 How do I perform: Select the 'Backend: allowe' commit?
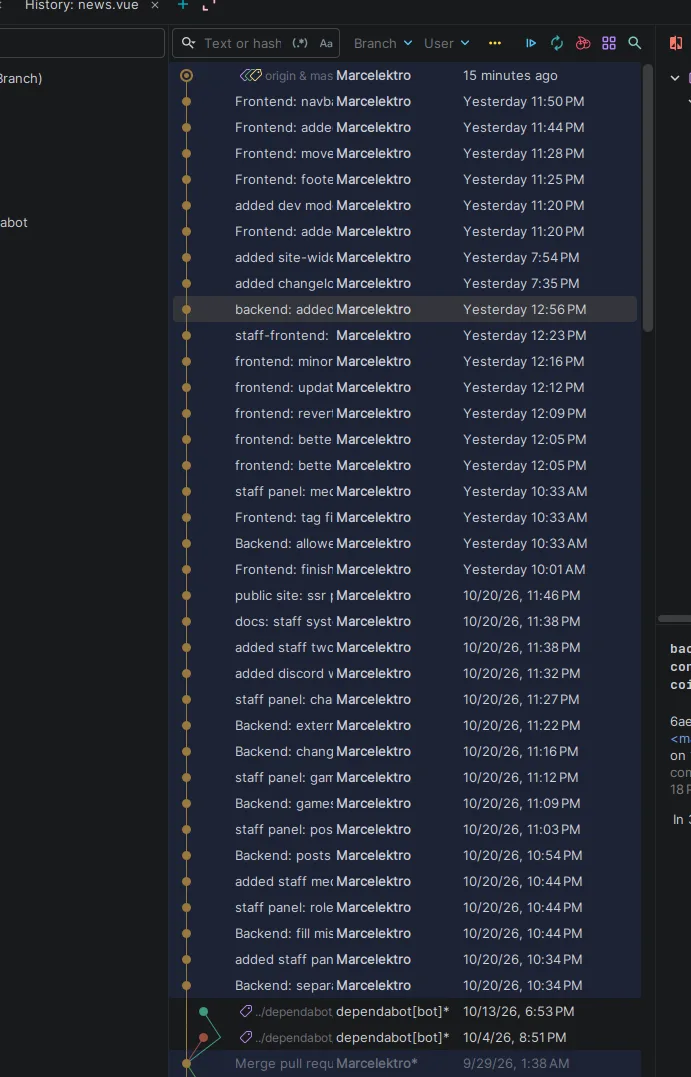pos(405,544)
